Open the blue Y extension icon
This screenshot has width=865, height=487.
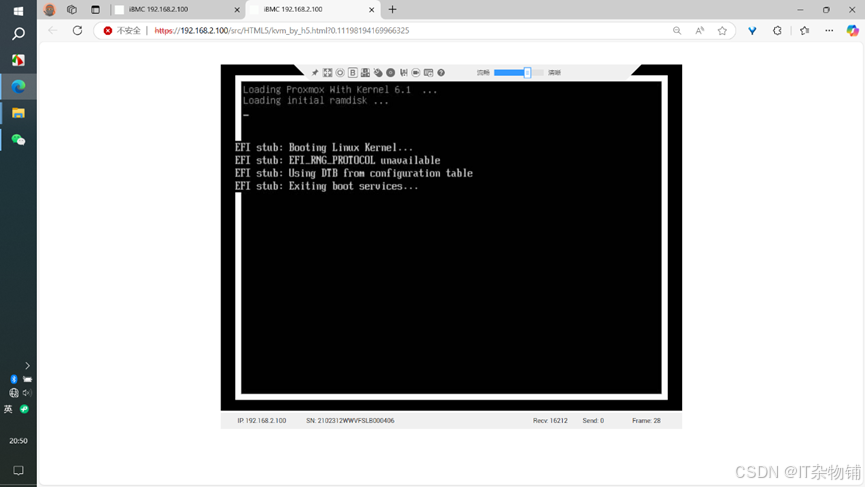(x=752, y=31)
